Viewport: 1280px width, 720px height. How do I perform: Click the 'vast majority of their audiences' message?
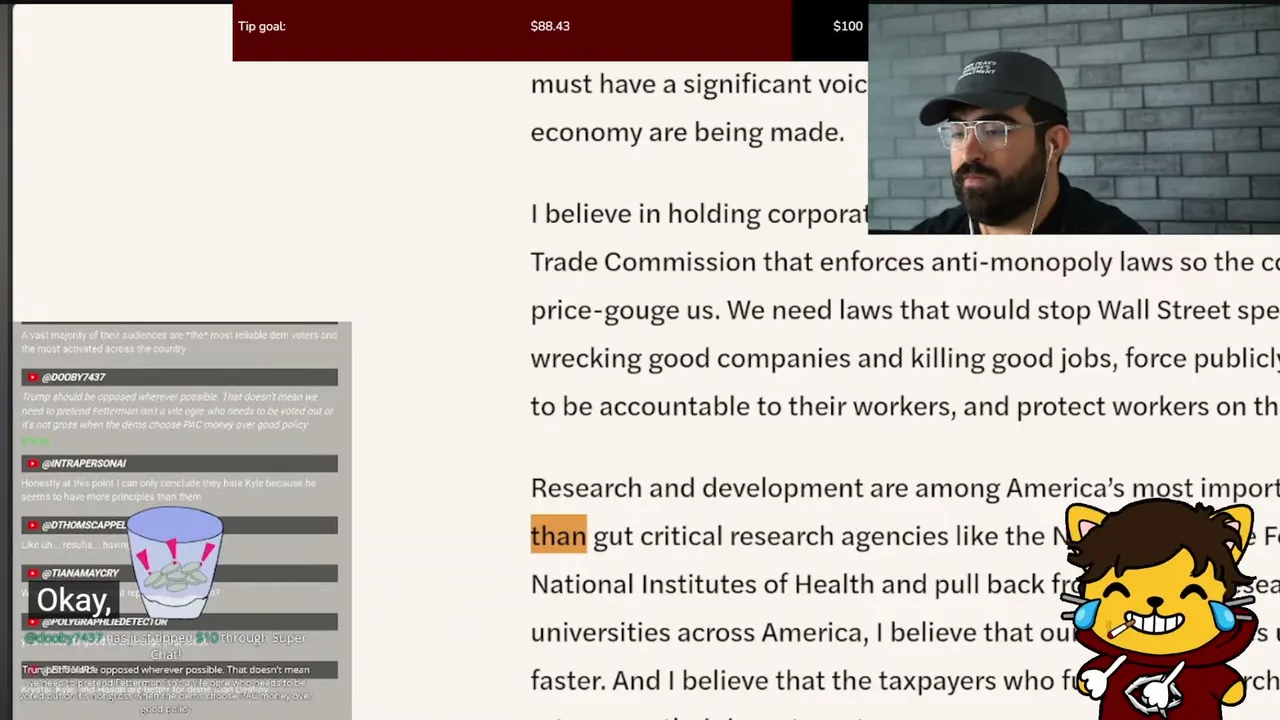tap(179, 342)
